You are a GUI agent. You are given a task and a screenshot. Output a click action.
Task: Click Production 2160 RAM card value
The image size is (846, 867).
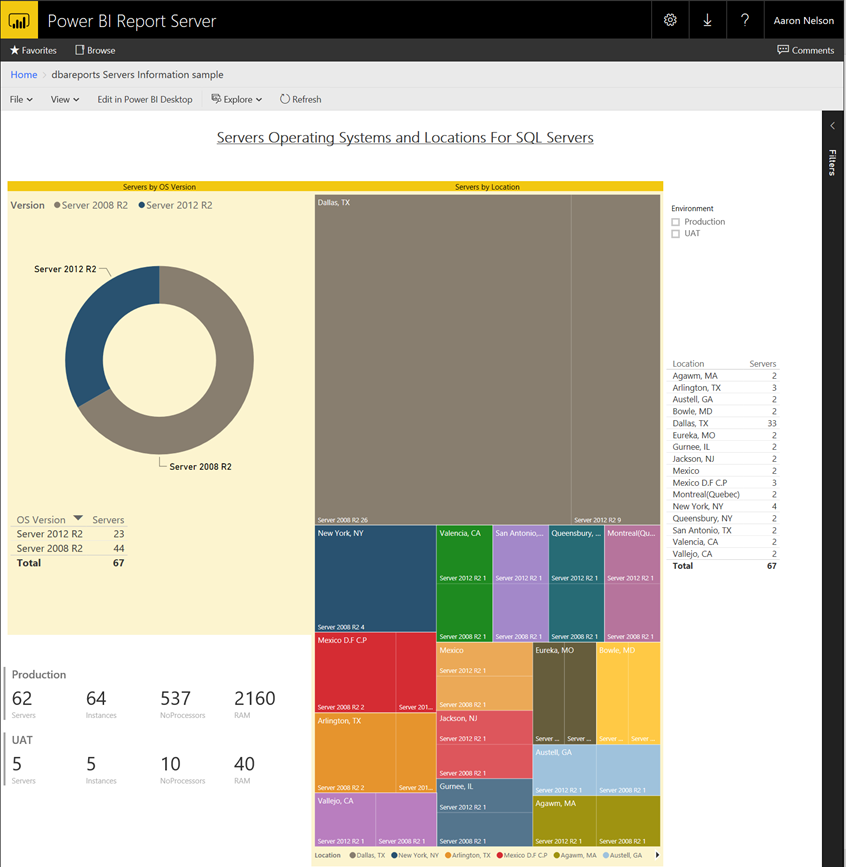tap(254, 698)
